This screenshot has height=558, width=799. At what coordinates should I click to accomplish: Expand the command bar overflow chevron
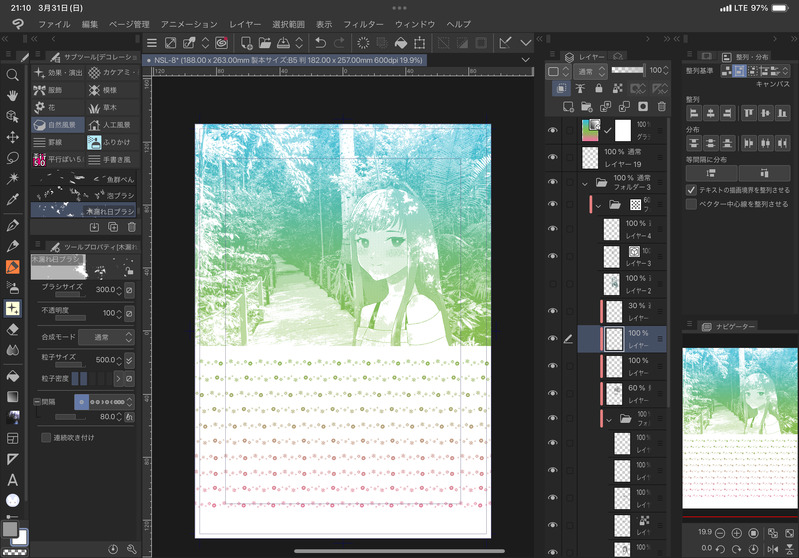(x=525, y=43)
